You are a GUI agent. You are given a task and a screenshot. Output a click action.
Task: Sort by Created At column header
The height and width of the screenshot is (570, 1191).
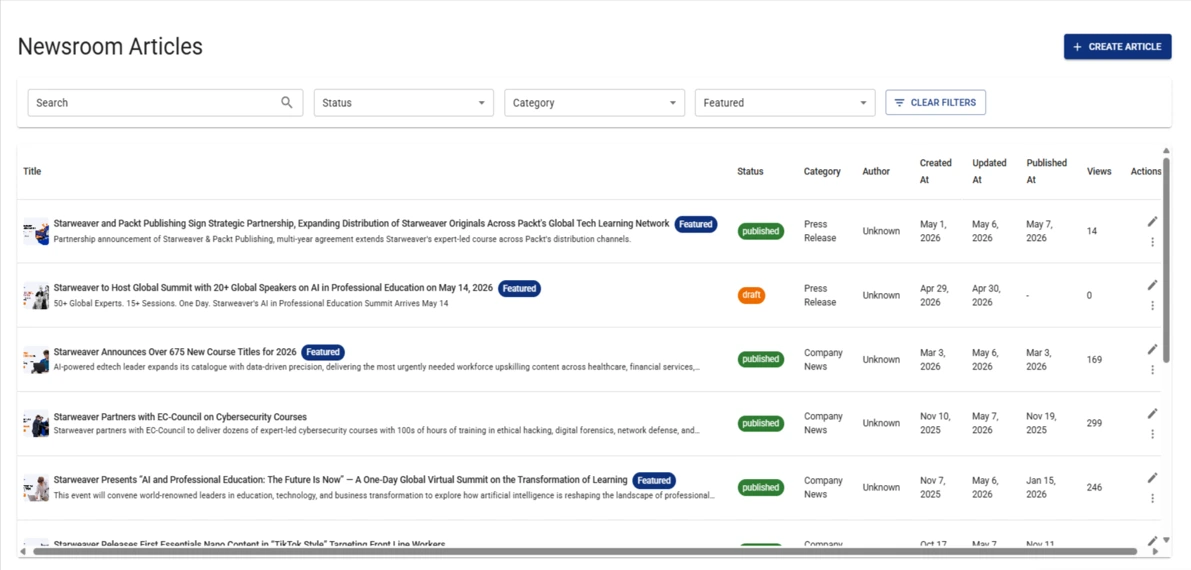tap(935, 172)
